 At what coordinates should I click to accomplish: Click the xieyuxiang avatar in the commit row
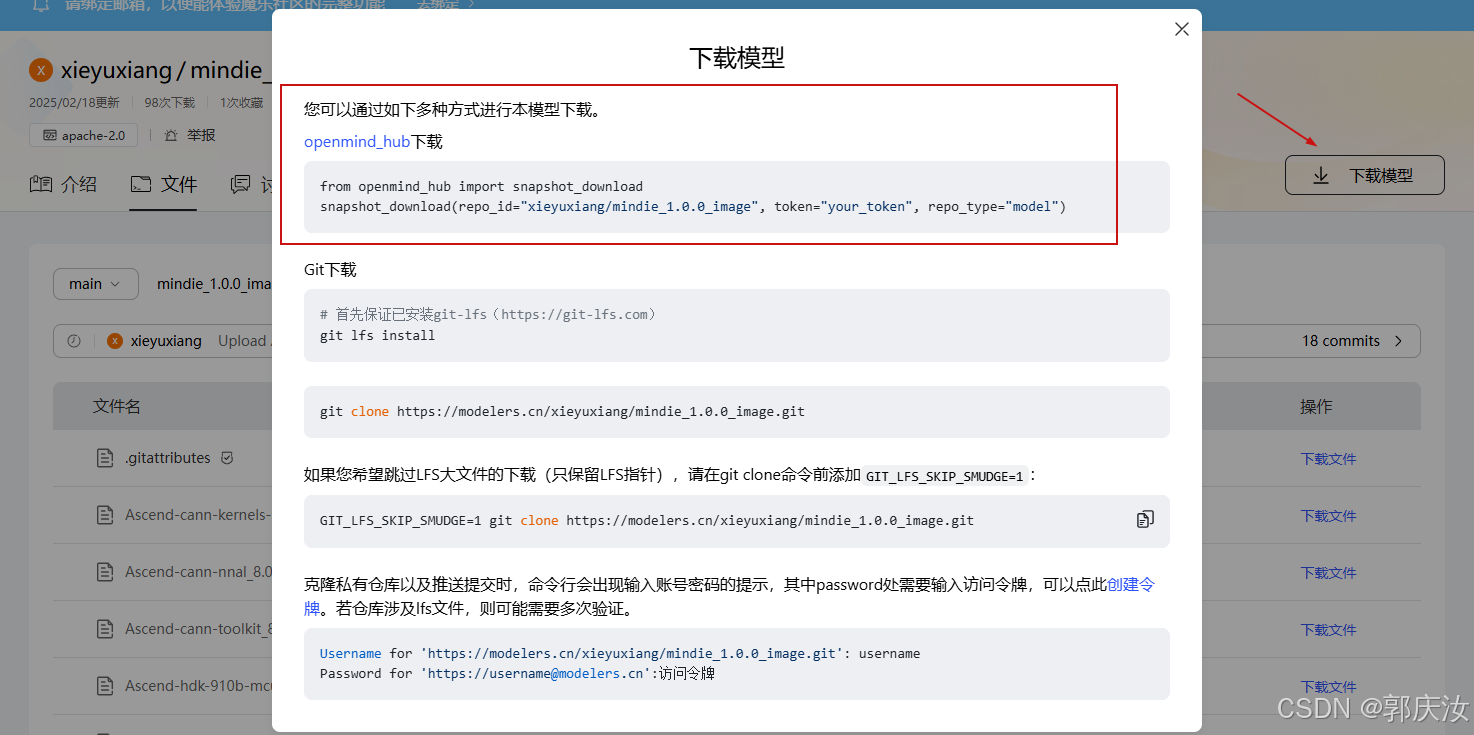pos(115,341)
